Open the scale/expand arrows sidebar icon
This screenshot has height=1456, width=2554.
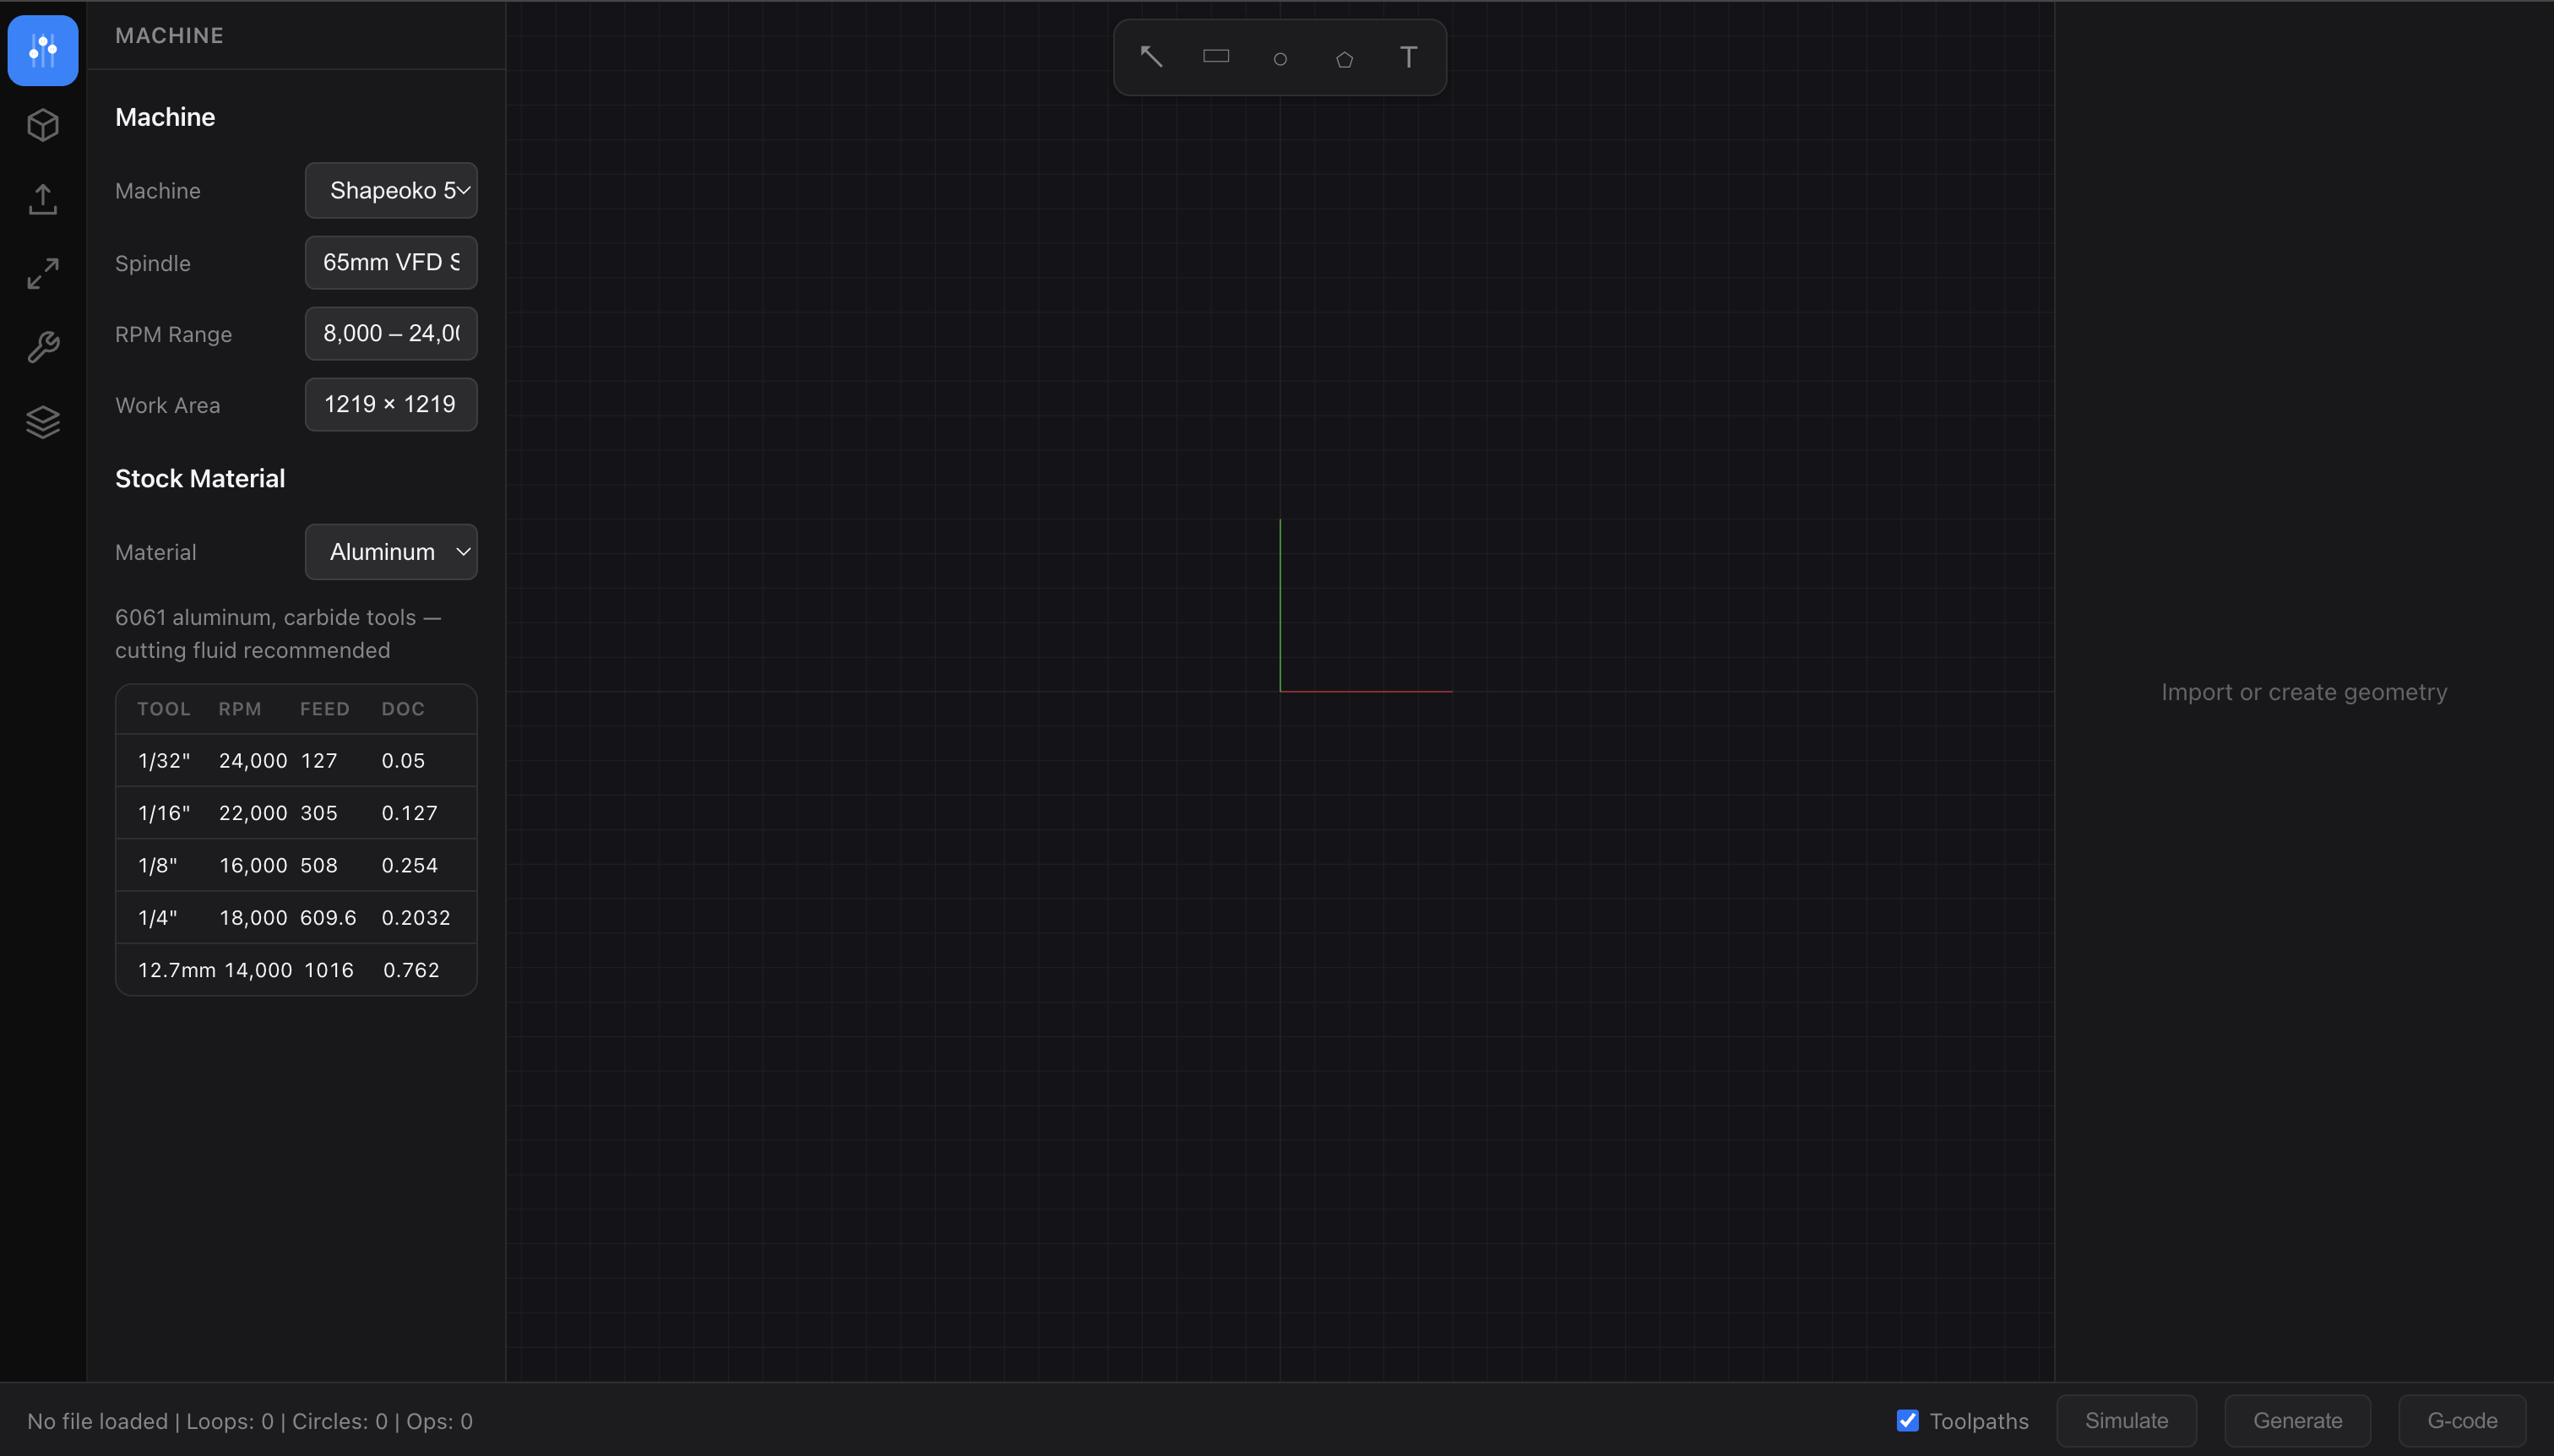[43, 273]
